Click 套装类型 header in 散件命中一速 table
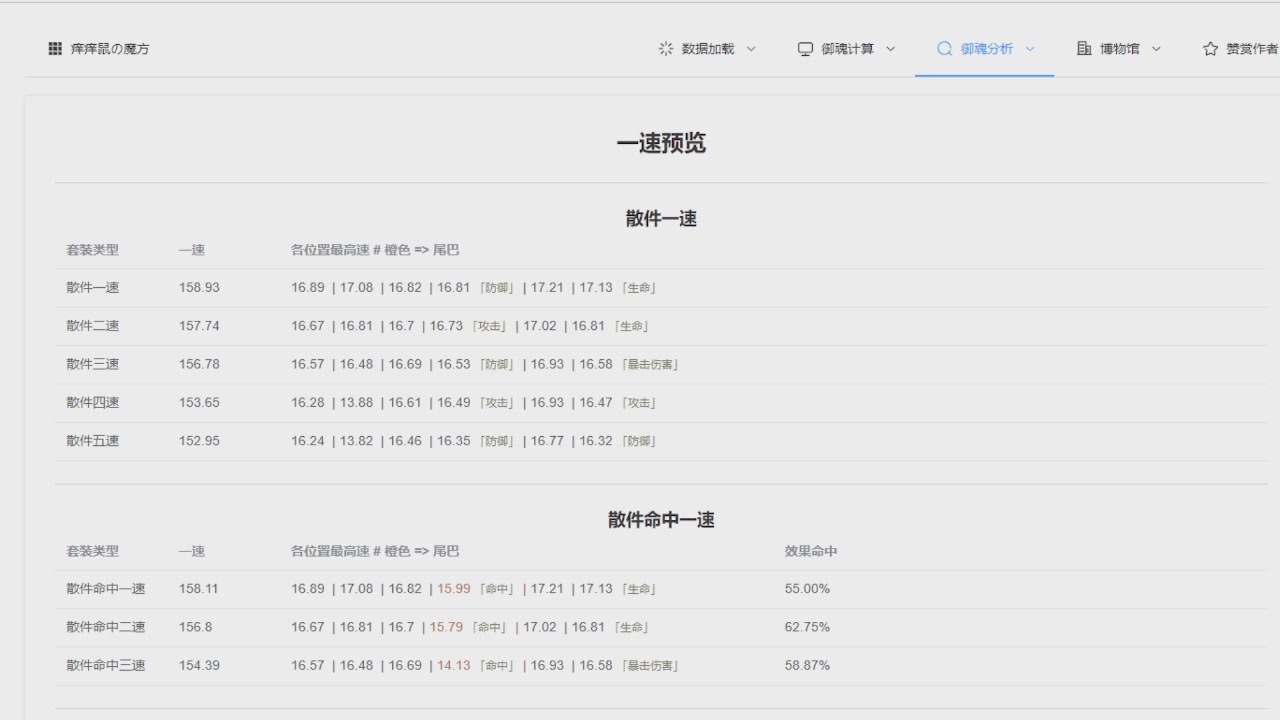This screenshot has width=1280, height=720. (x=93, y=551)
